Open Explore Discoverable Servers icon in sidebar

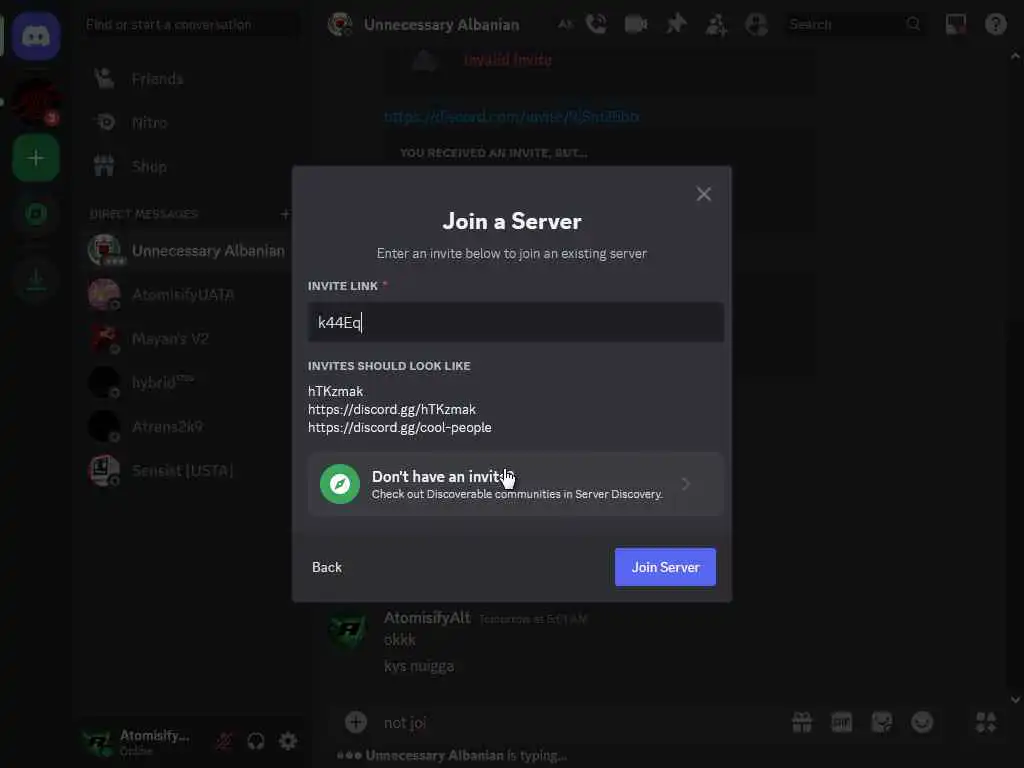coord(36,213)
